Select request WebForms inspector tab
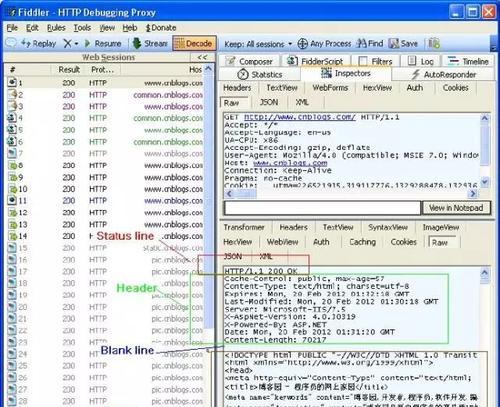The height and width of the screenshot is (407, 500). coord(330,88)
